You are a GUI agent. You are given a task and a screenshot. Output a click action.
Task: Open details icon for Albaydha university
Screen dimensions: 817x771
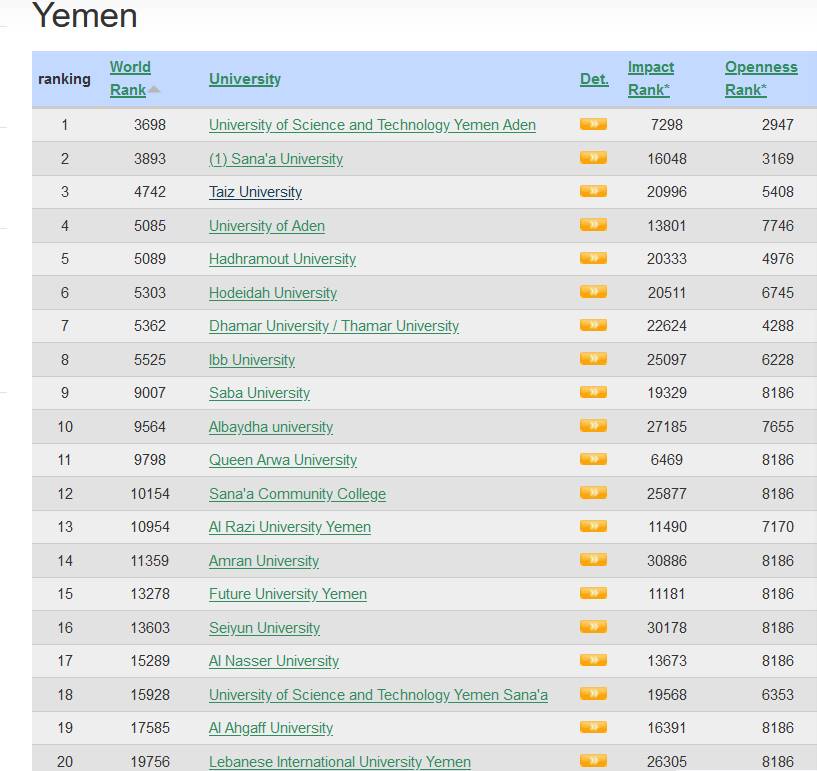click(x=593, y=426)
